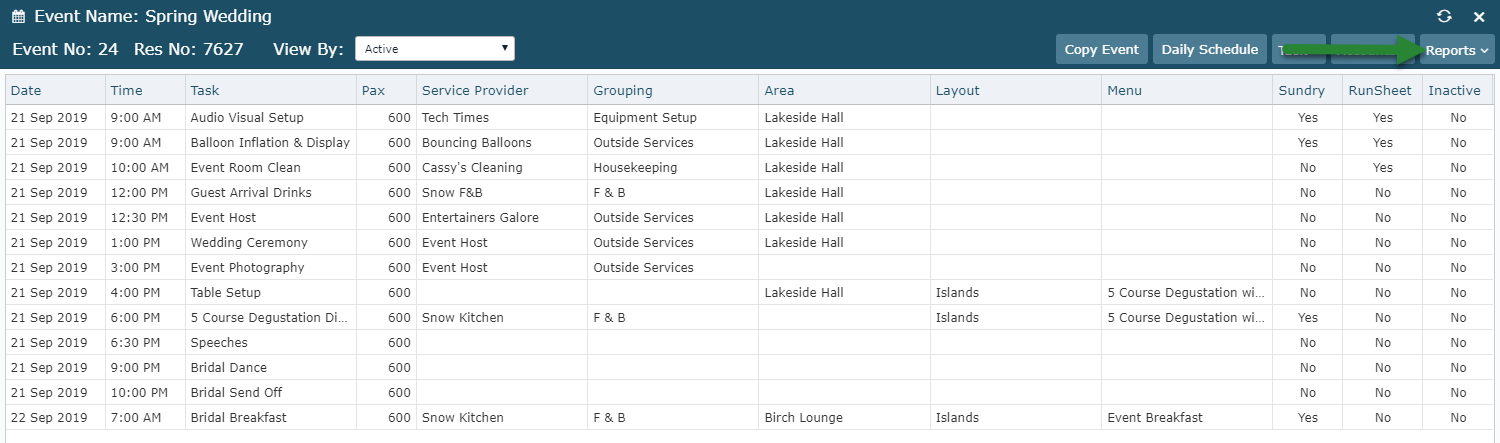Select the Guest Arrival Drinks task
1500x443 pixels.
click(251, 192)
